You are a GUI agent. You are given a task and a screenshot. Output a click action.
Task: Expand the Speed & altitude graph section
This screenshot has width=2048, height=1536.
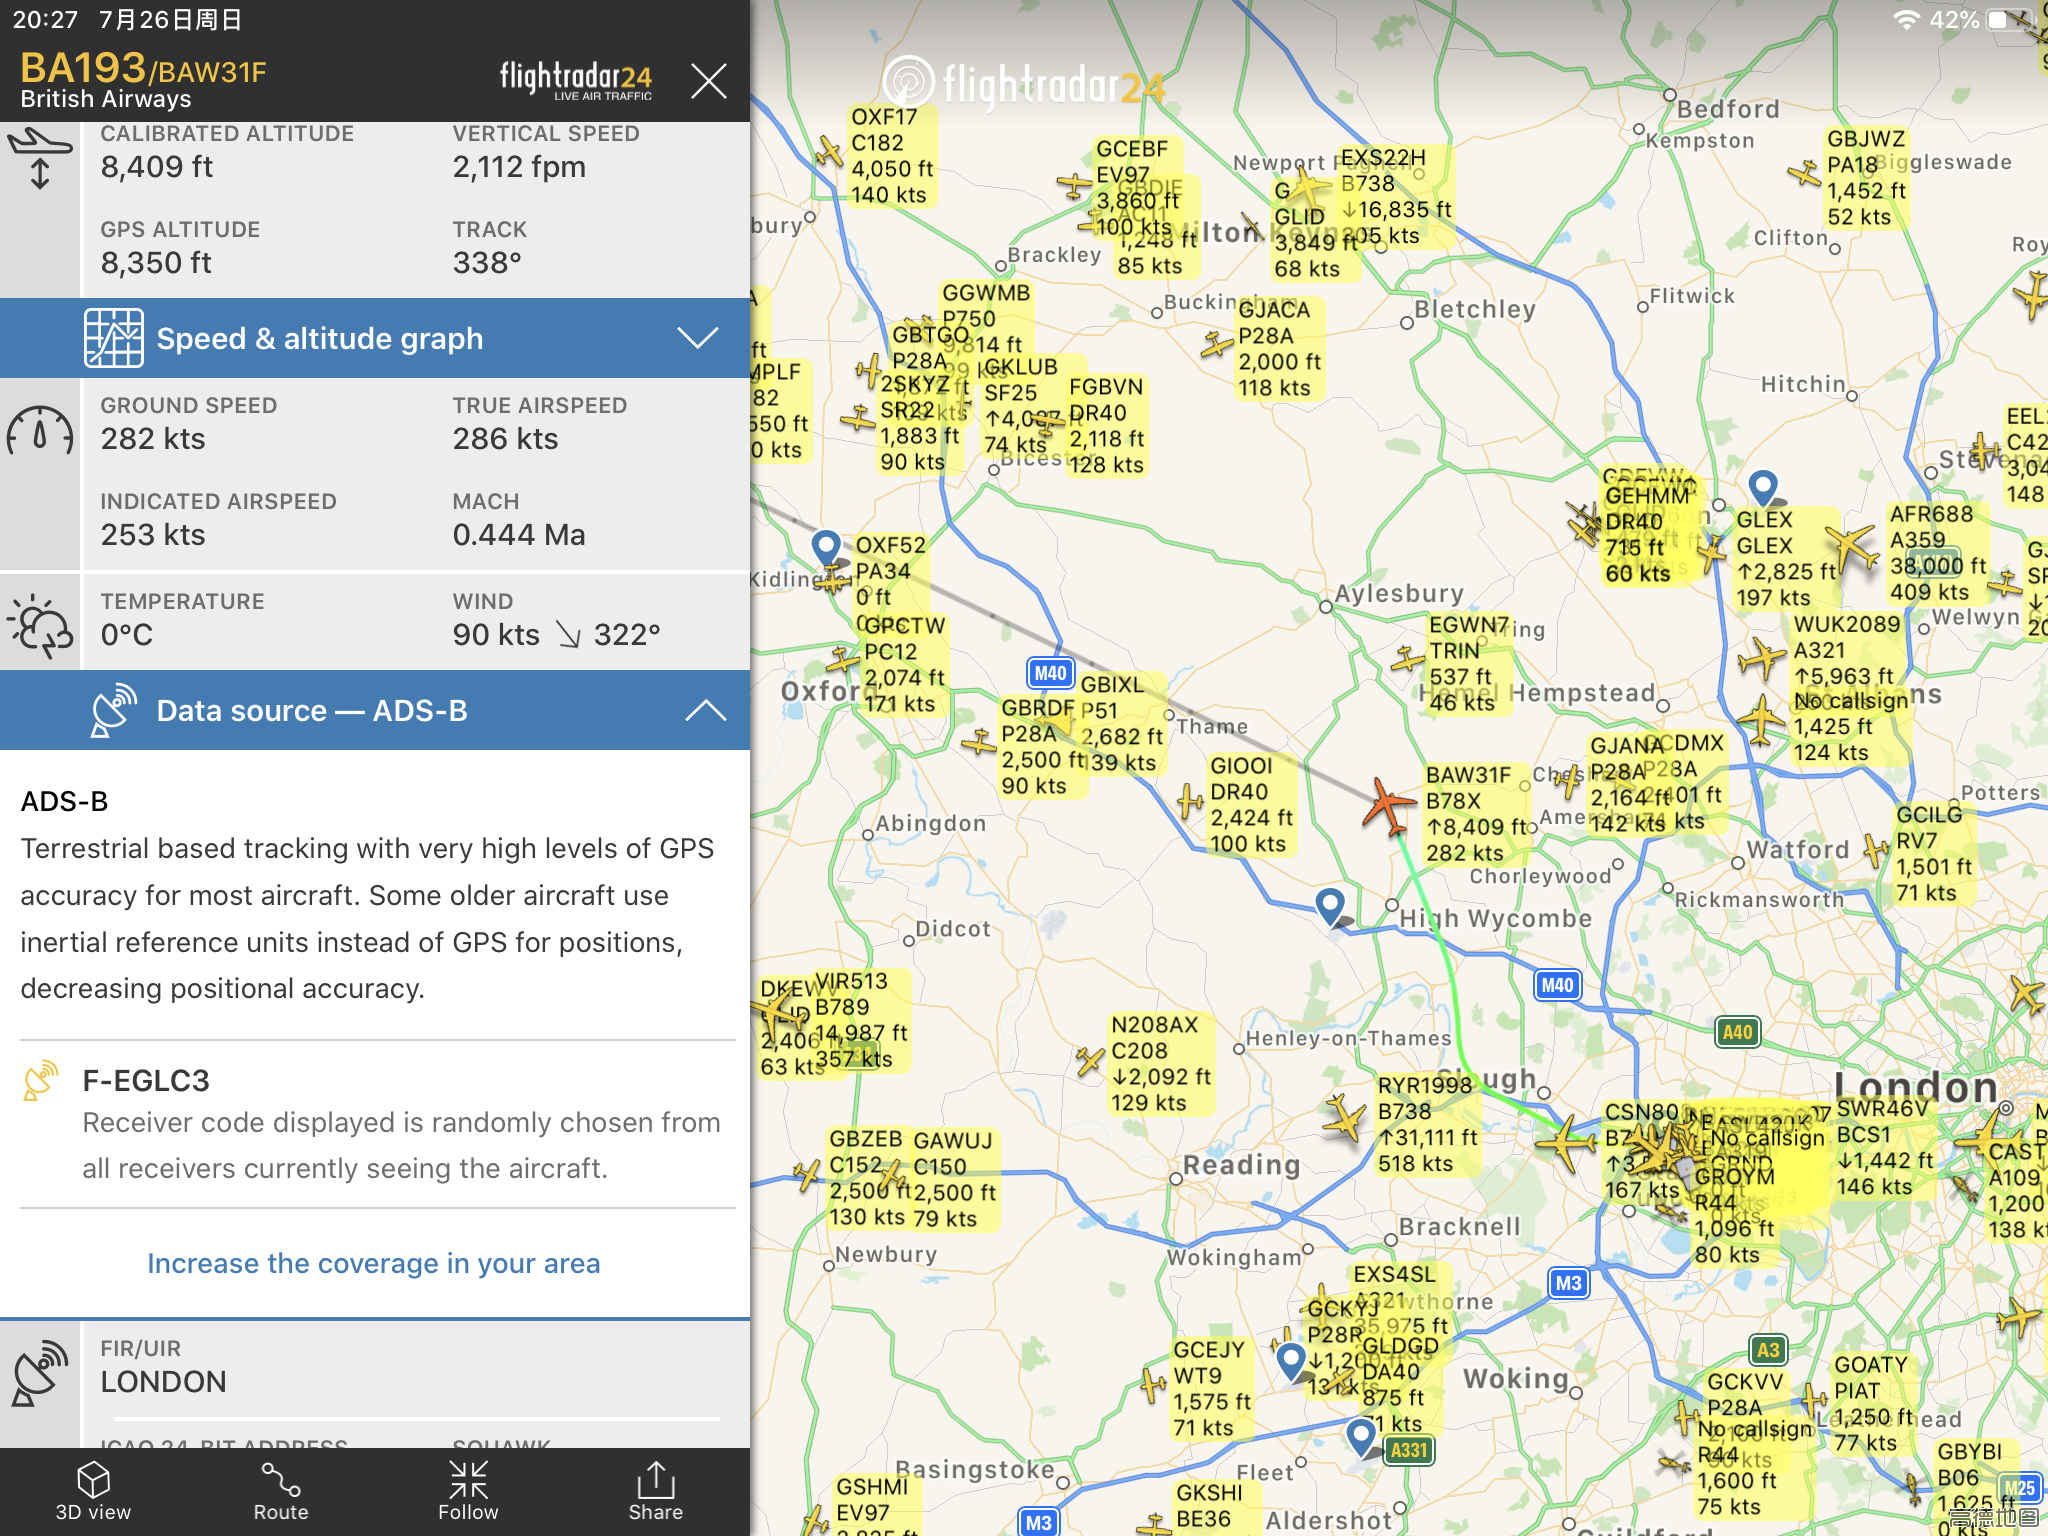click(375, 338)
